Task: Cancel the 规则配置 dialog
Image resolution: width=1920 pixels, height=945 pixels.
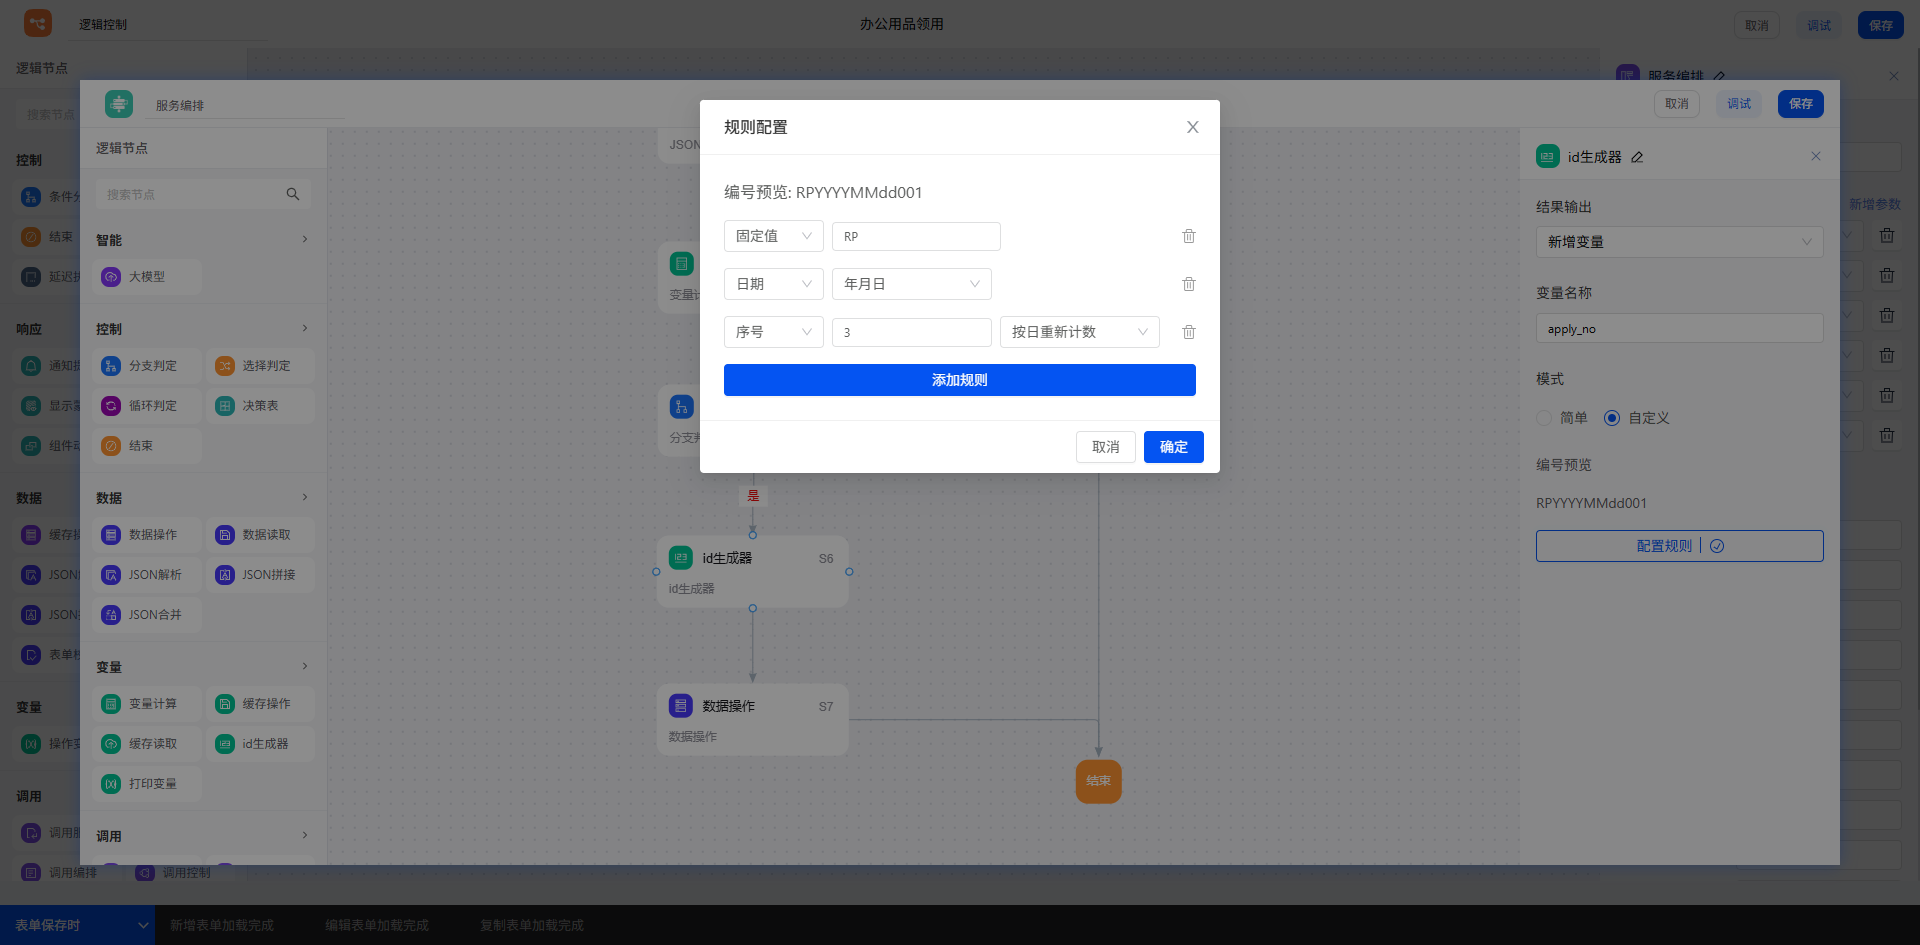Action: [1106, 447]
